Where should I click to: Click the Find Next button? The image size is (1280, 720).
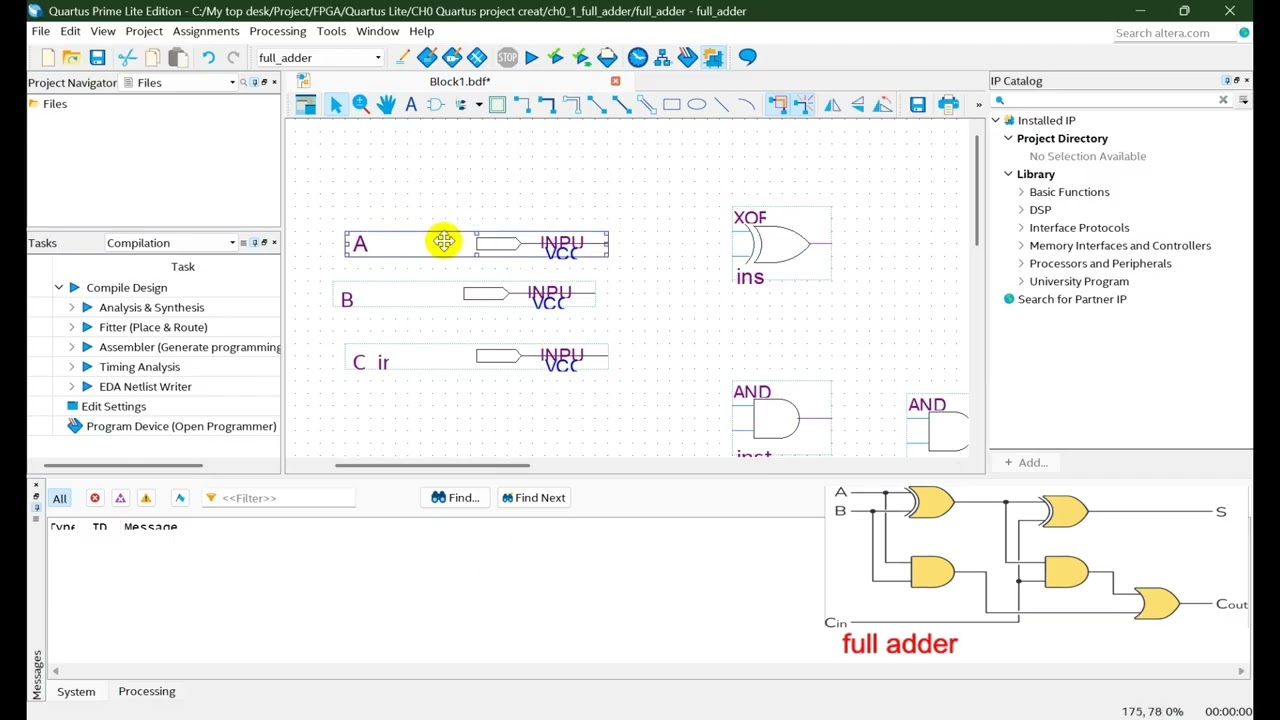pos(534,498)
